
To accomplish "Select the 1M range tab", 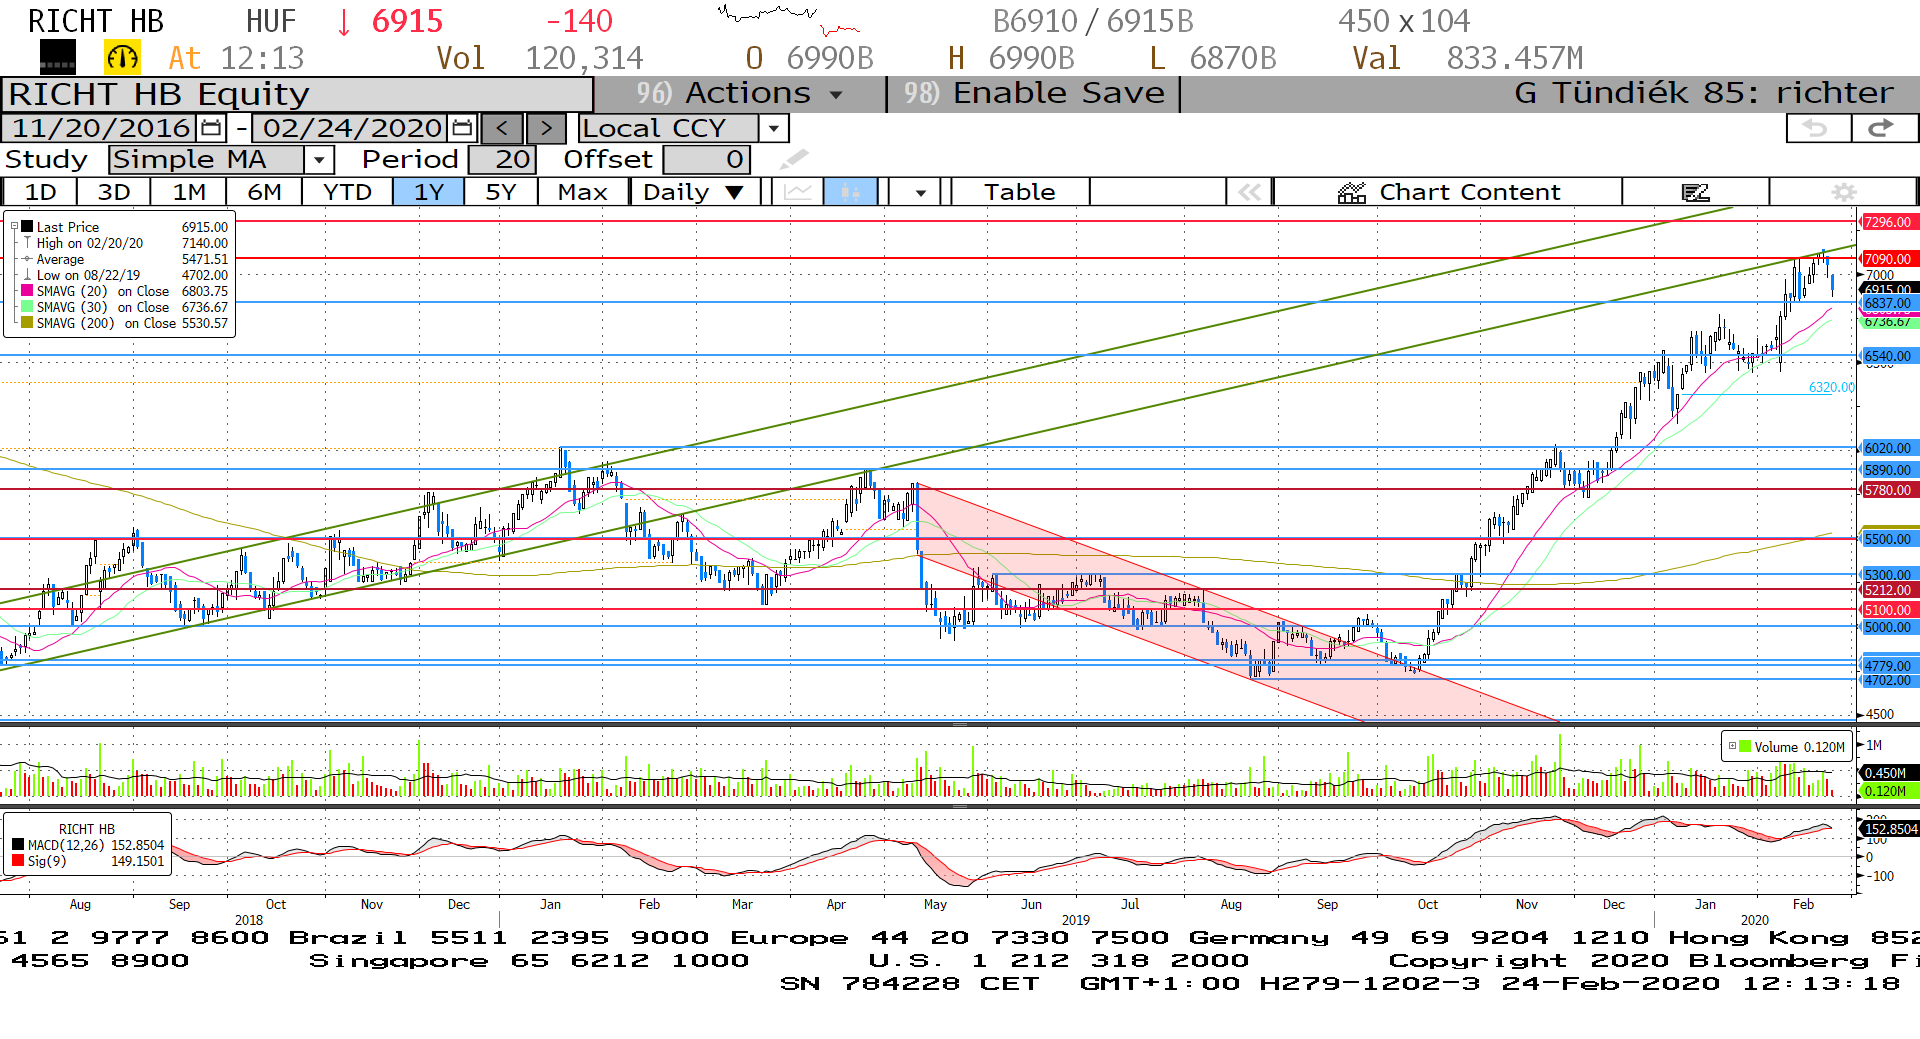I will tap(189, 192).
